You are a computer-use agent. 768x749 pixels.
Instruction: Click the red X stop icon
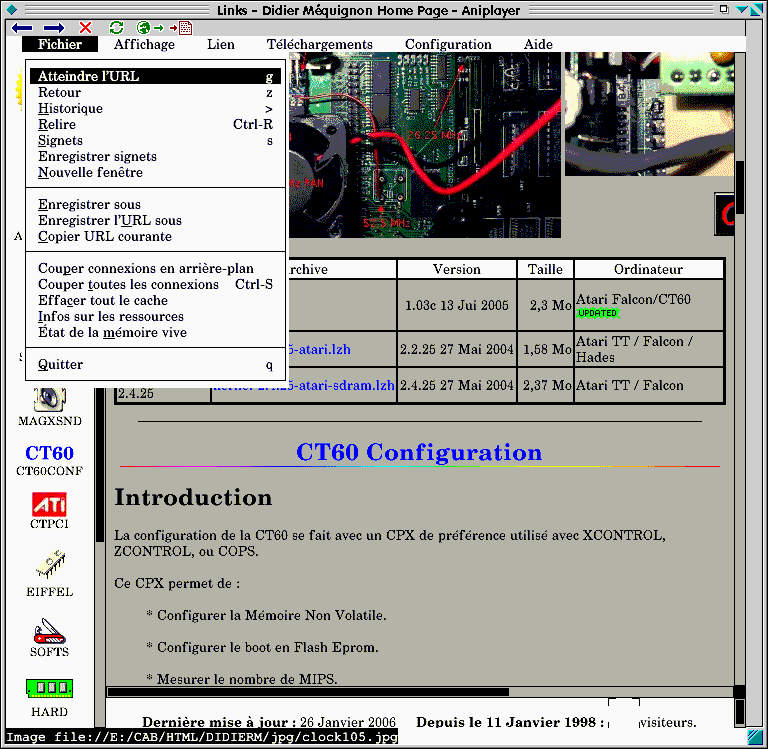tap(85, 28)
